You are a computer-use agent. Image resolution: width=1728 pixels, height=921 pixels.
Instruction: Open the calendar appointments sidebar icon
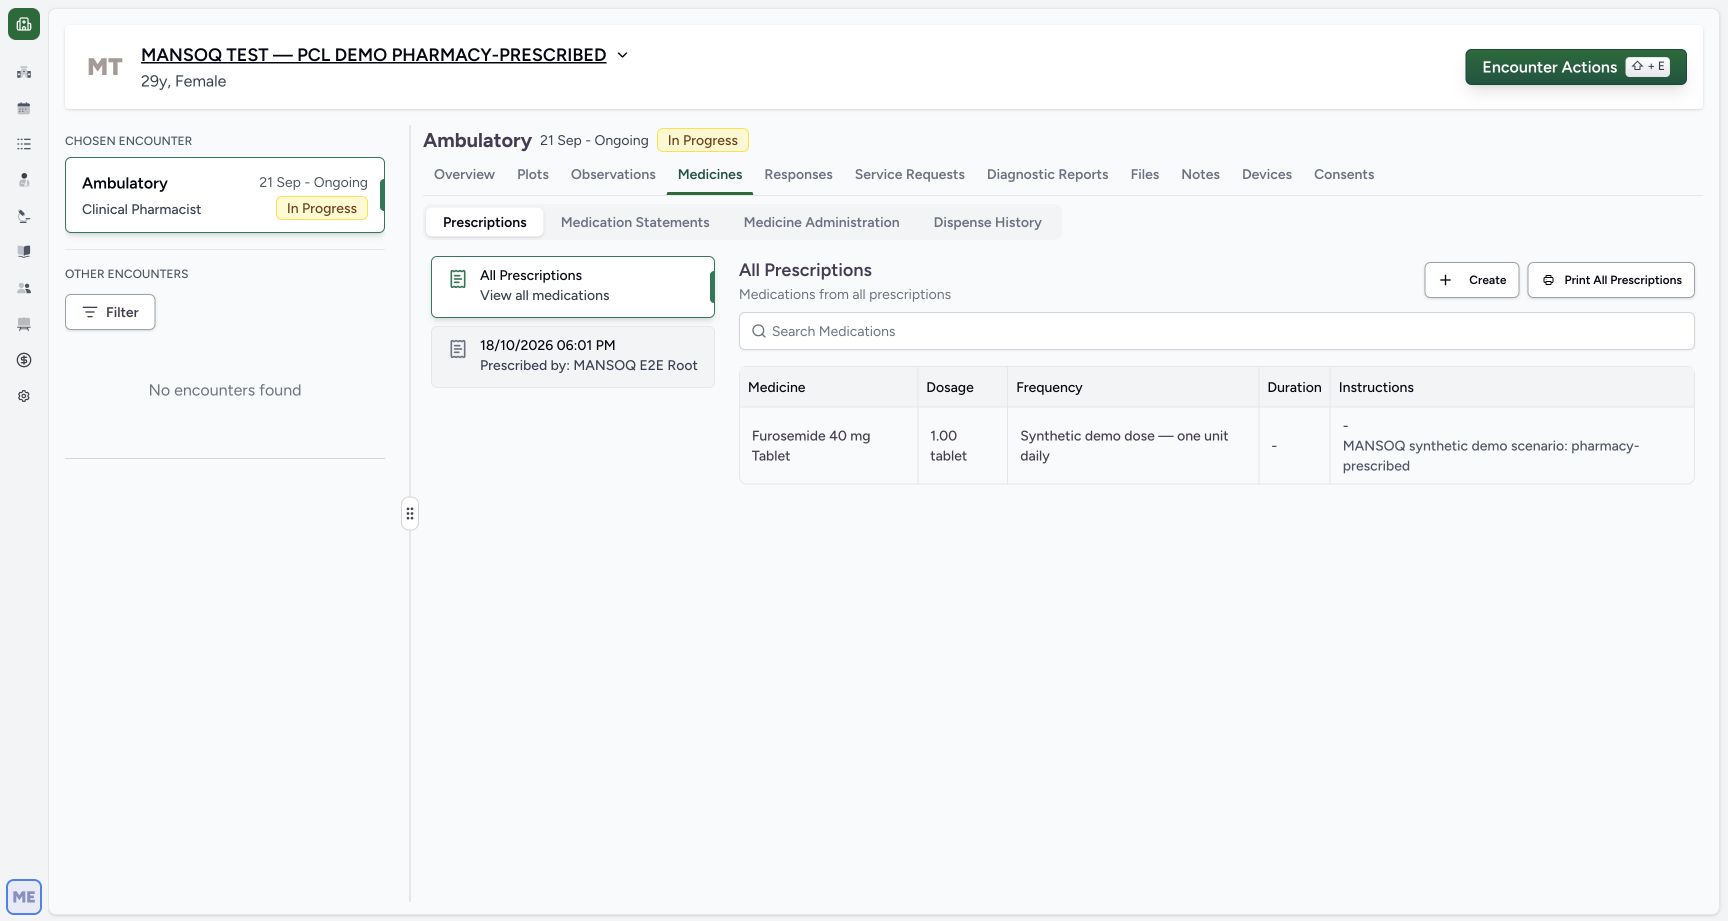point(24,108)
